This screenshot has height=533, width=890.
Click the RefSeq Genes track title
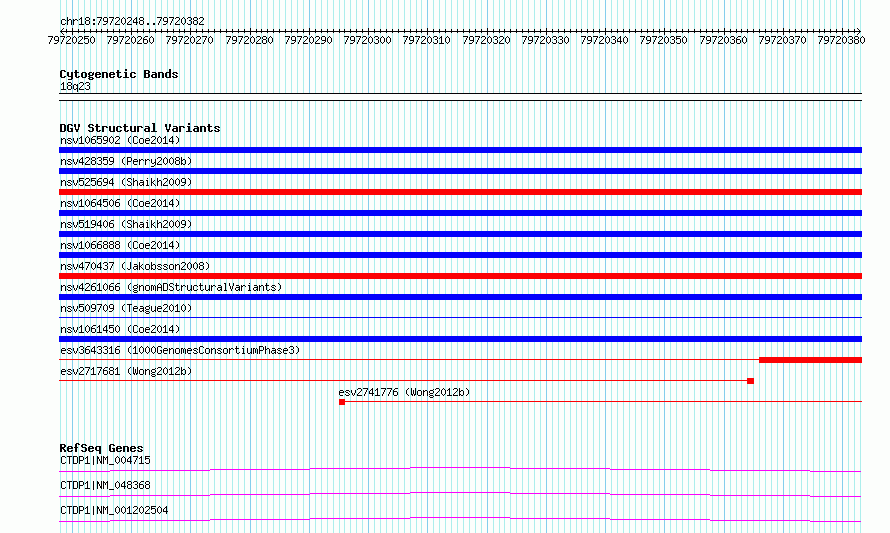click(101, 448)
